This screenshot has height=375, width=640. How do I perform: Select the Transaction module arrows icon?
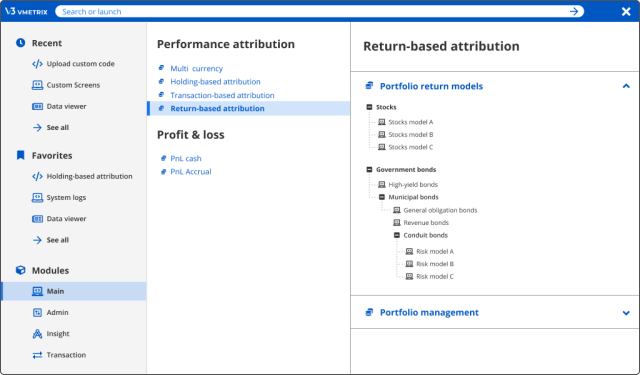37,355
